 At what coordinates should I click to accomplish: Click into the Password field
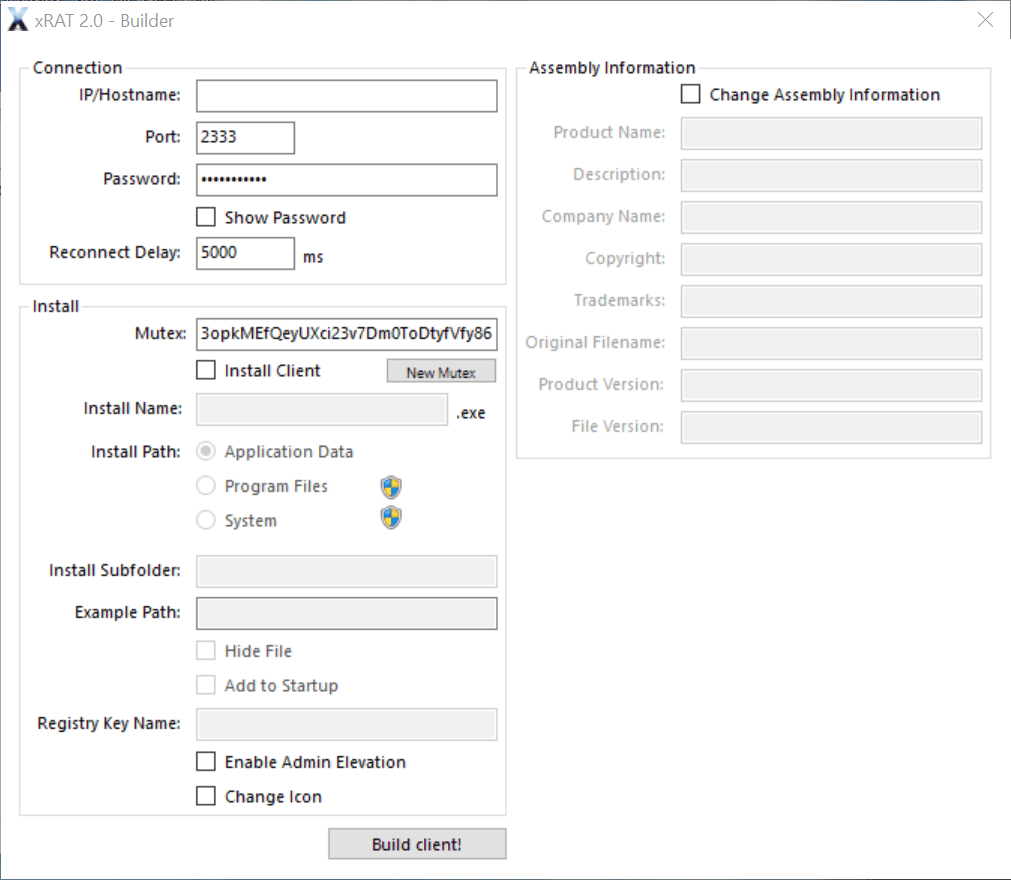[x=347, y=179]
